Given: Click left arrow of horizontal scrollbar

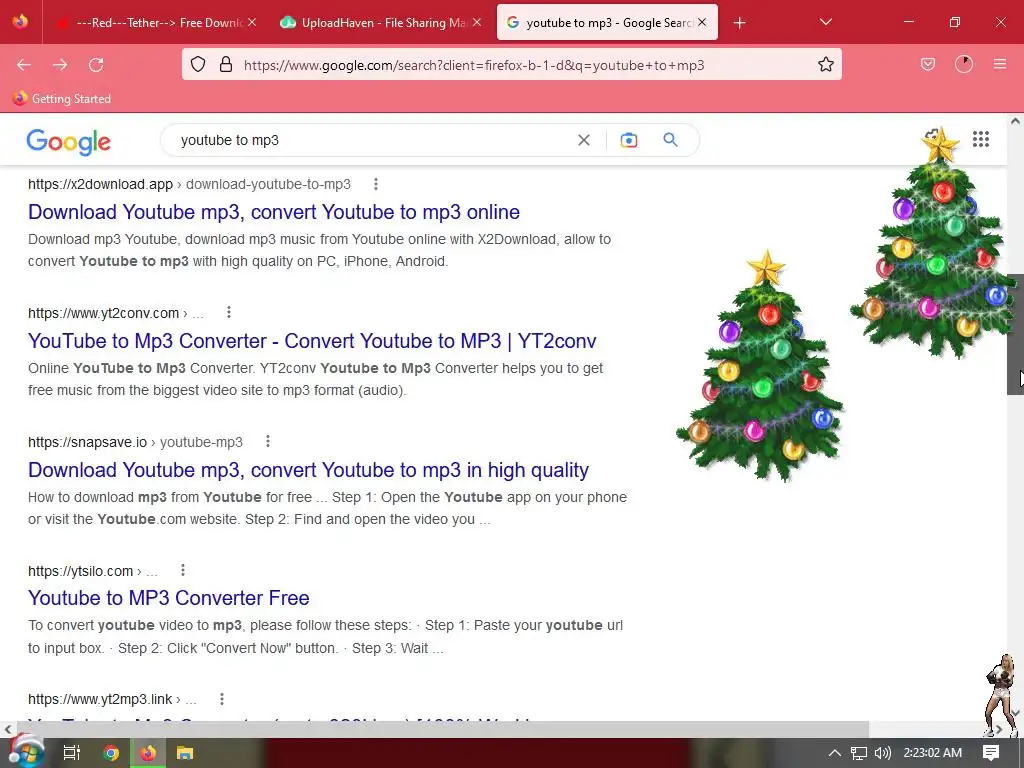Looking at the screenshot, I should (x=7, y=729).
